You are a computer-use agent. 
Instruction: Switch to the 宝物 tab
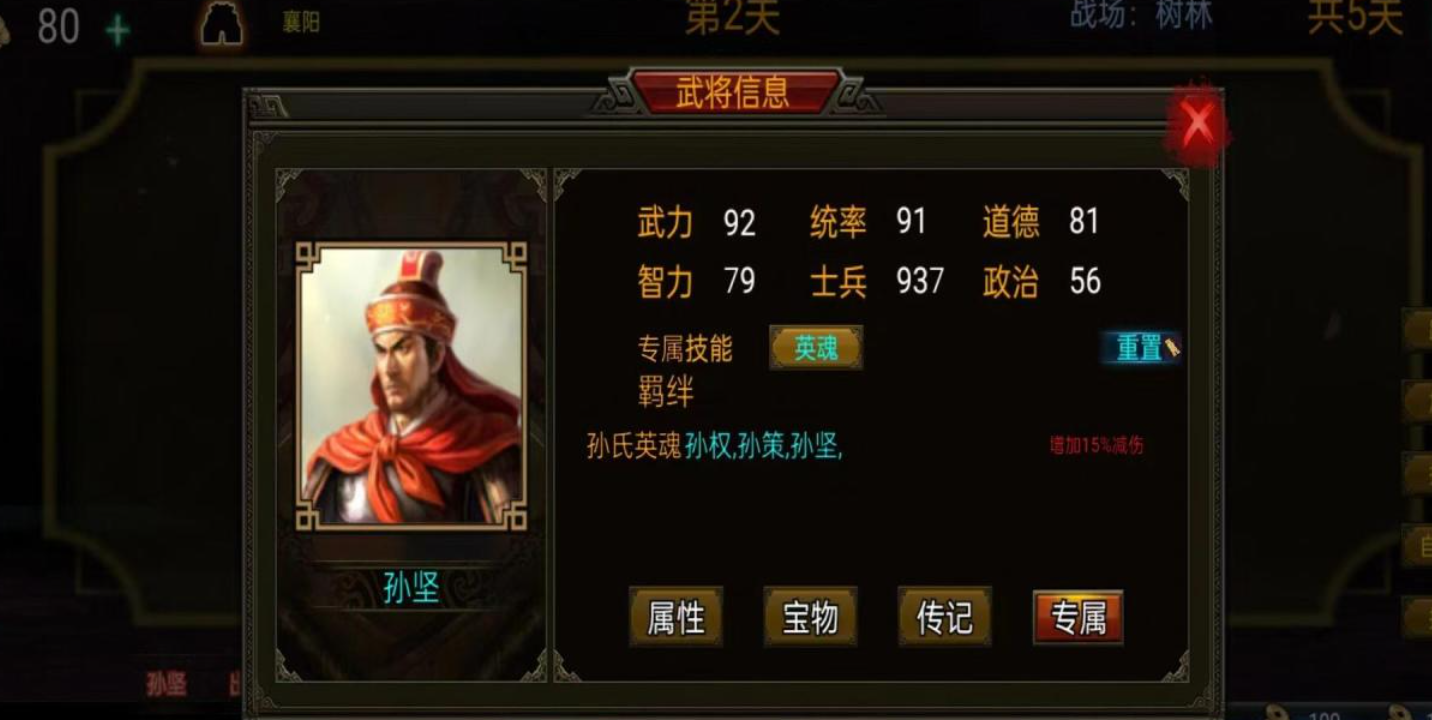[810, 617]
